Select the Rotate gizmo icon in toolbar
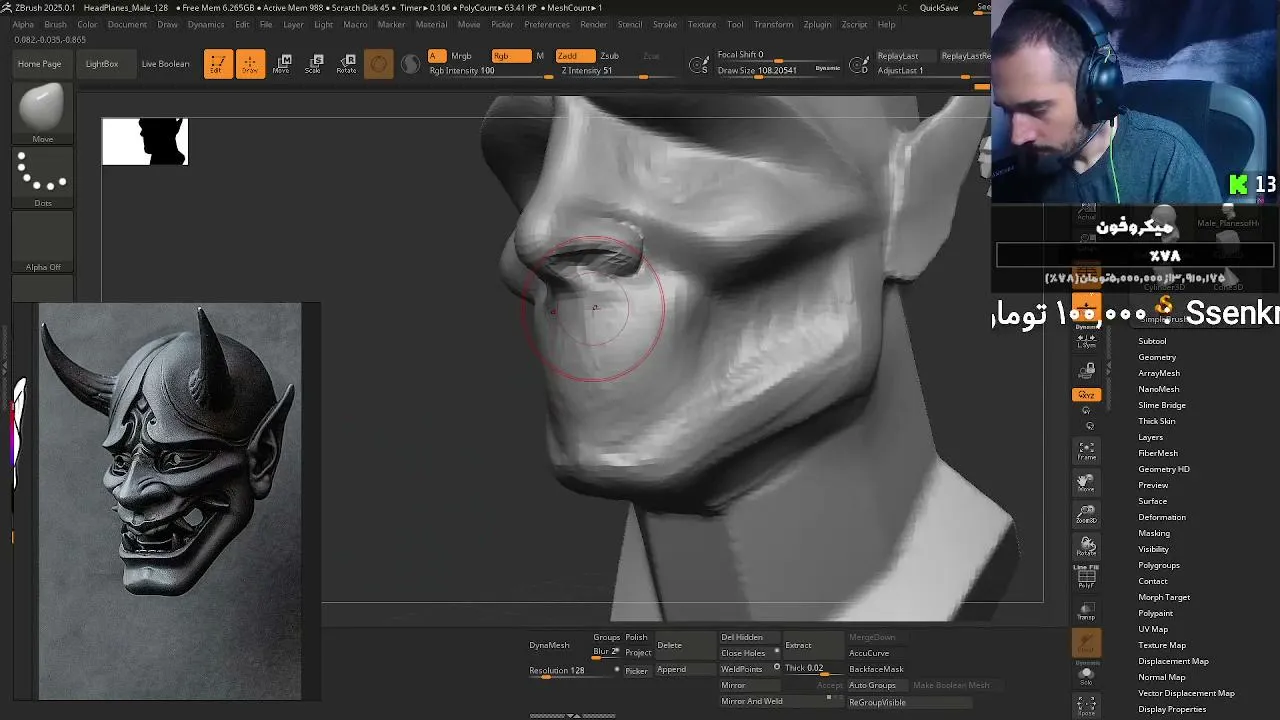Viewport: 1280px width, 720px height. coord(346,64)
